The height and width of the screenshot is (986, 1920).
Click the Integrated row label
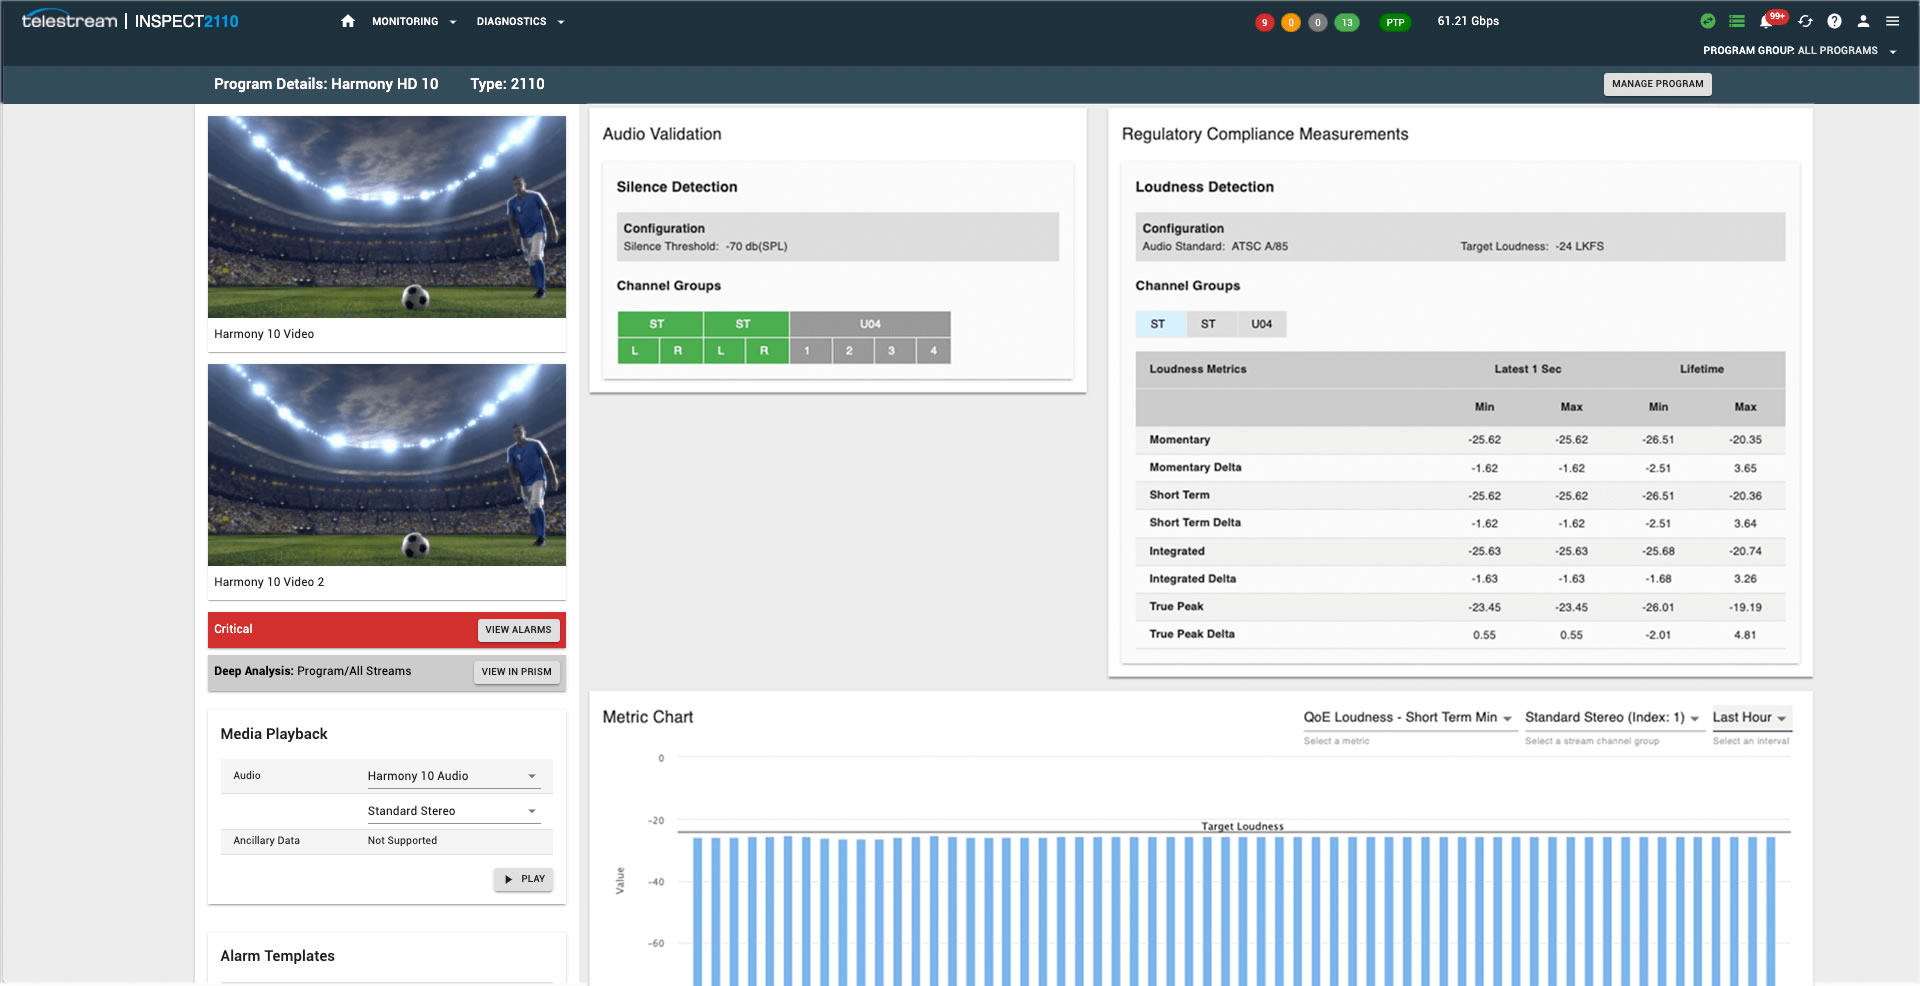tap(1177, 551)
